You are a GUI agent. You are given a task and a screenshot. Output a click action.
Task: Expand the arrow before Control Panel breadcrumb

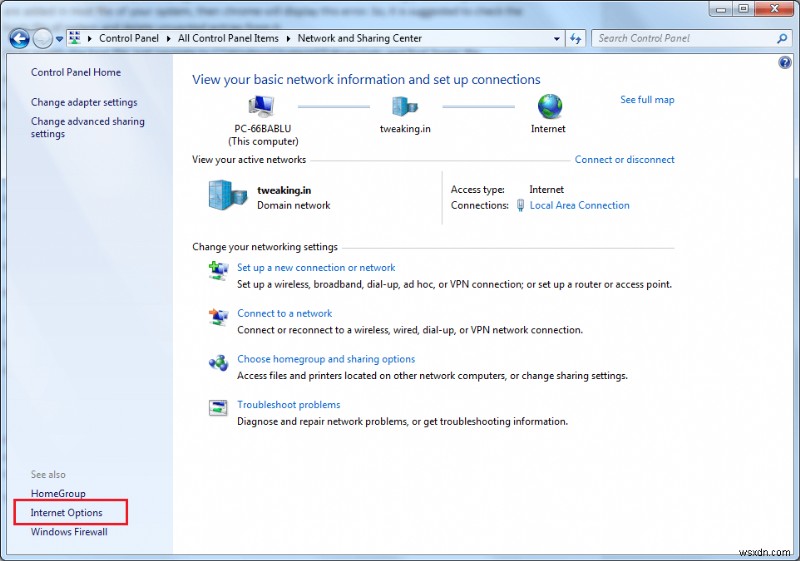(89, 38)
